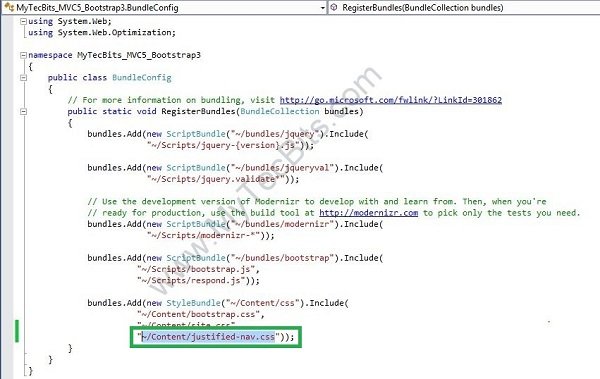Click the "~/Content/css" string
This screenshot has height=379, width=600.
click(x=262, y=303)
